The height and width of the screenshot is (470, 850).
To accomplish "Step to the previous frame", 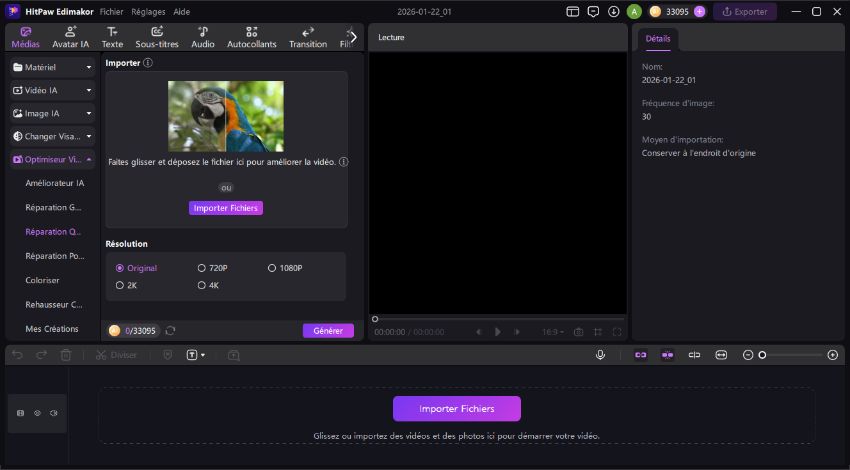I will [x=478, y=332].
